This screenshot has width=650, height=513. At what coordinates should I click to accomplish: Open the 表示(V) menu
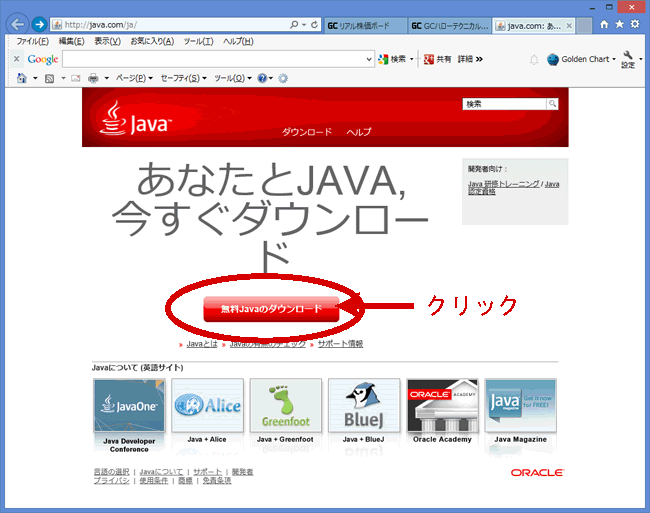(x=107, y=41)
